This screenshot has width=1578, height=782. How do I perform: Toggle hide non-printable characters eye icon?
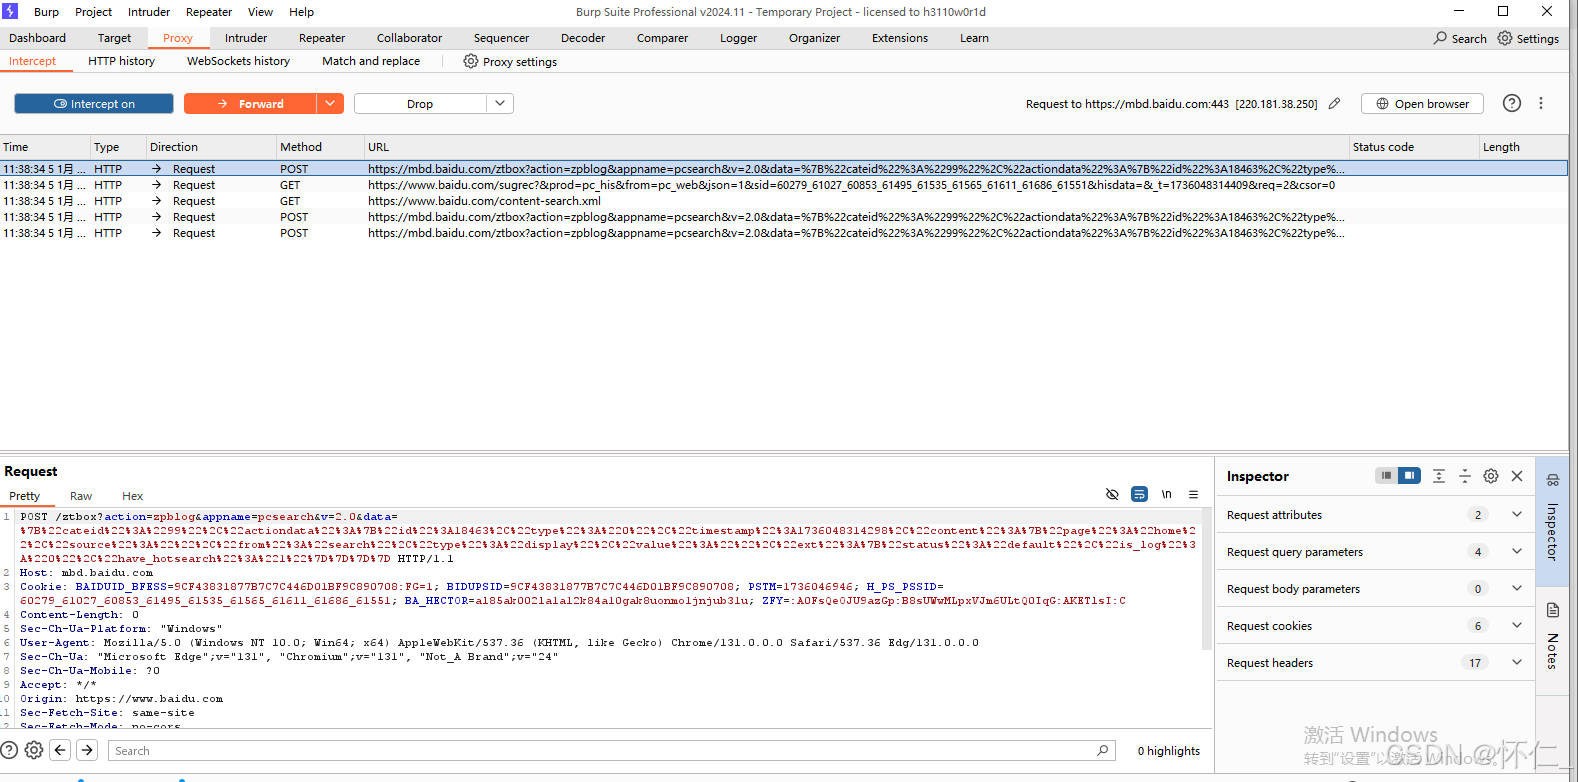[x=1112, y=494]
